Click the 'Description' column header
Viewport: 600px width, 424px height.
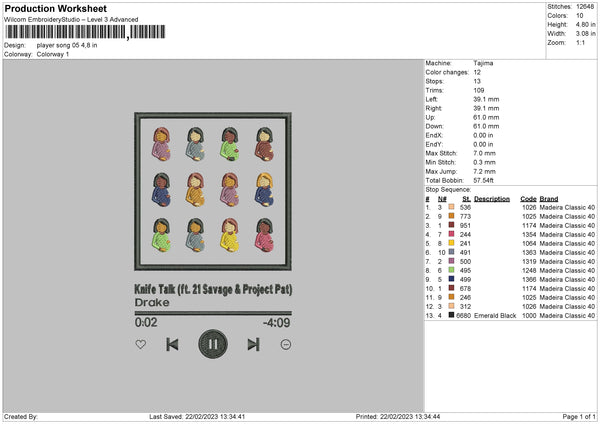[x=492, y=199]
